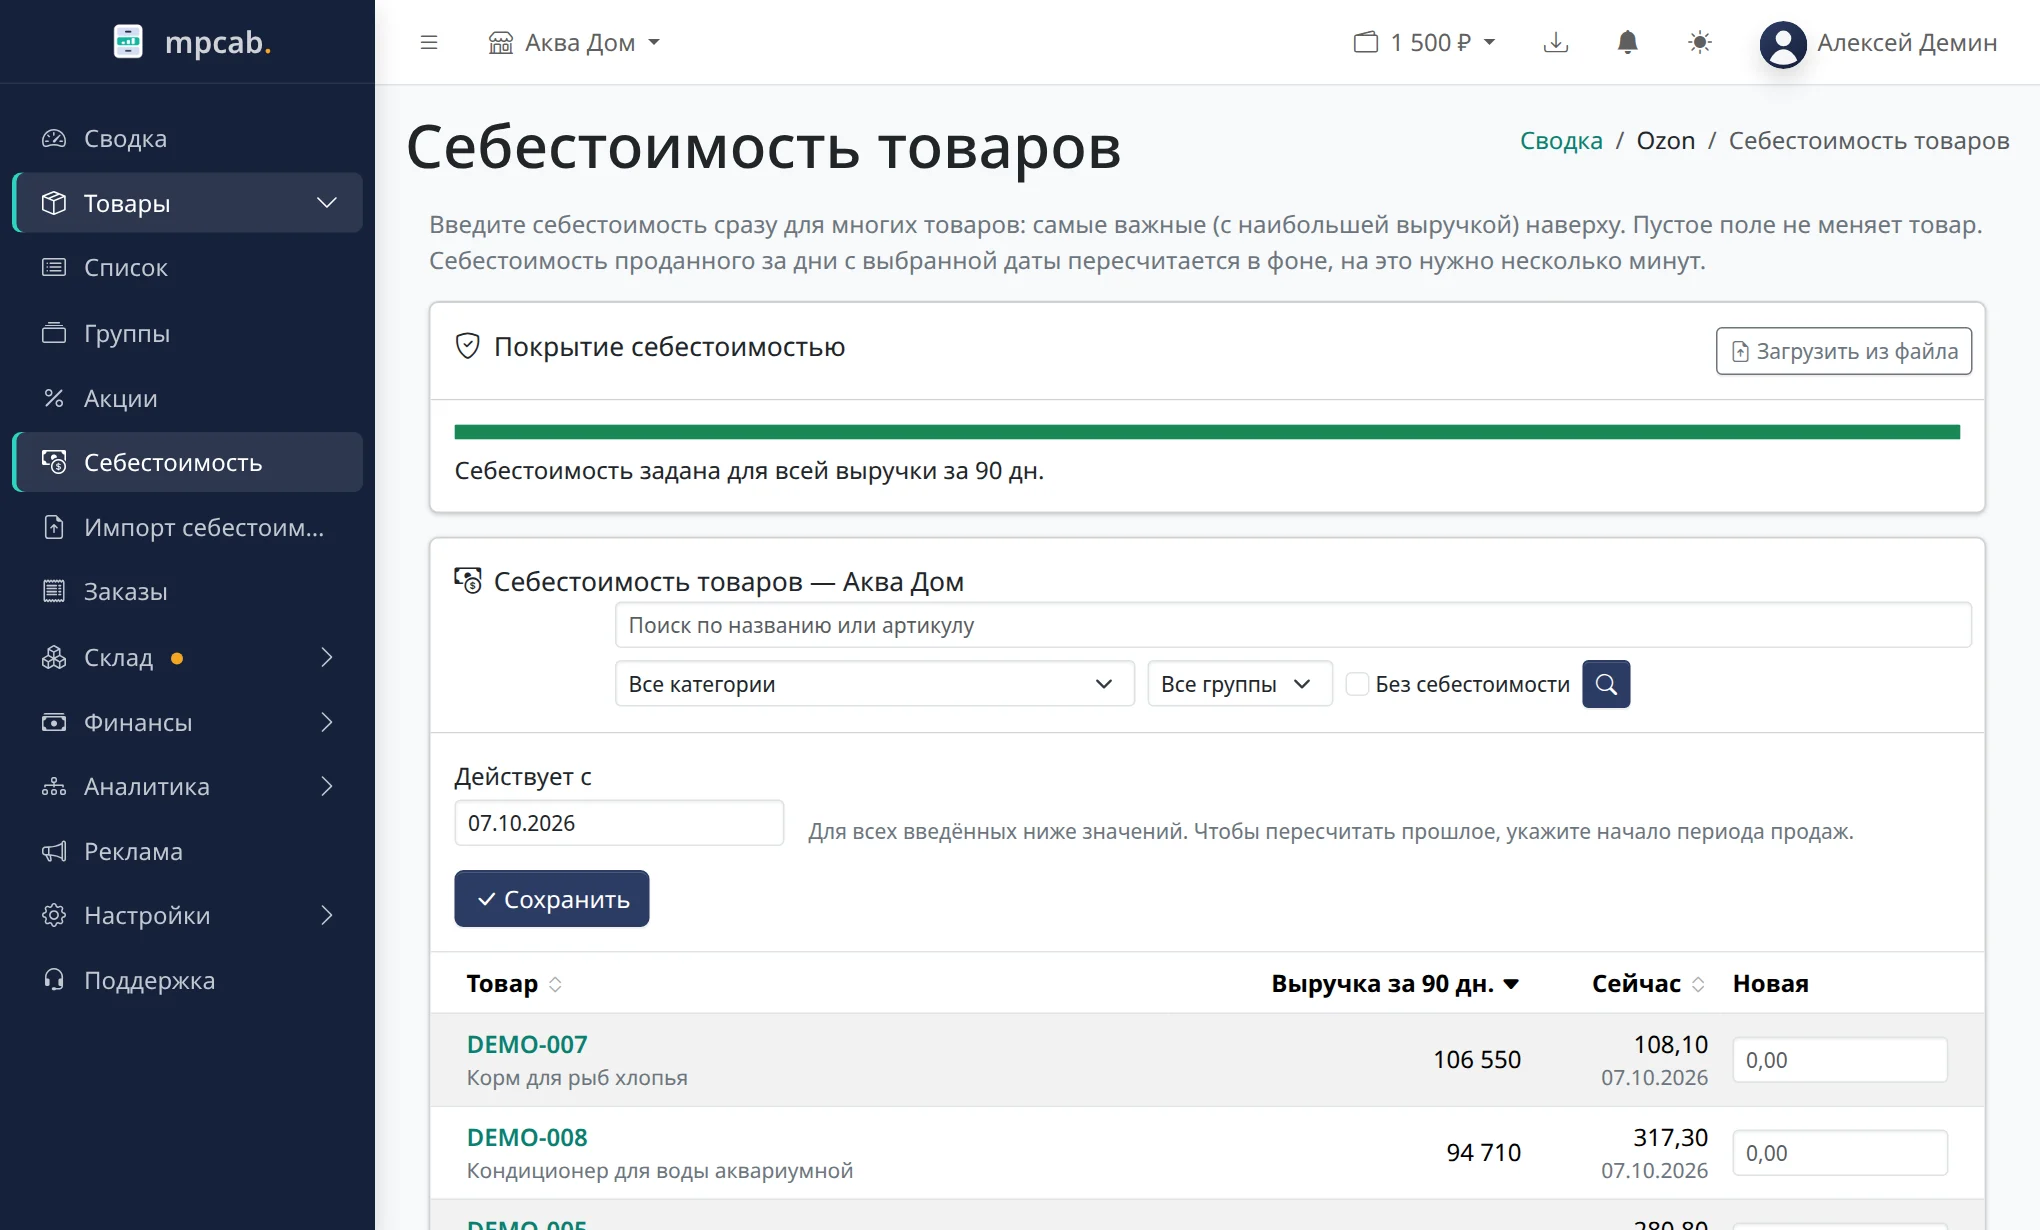Click Загрузить из файла button
Screen dimensions: 2040x1230
click(1844, 351)
